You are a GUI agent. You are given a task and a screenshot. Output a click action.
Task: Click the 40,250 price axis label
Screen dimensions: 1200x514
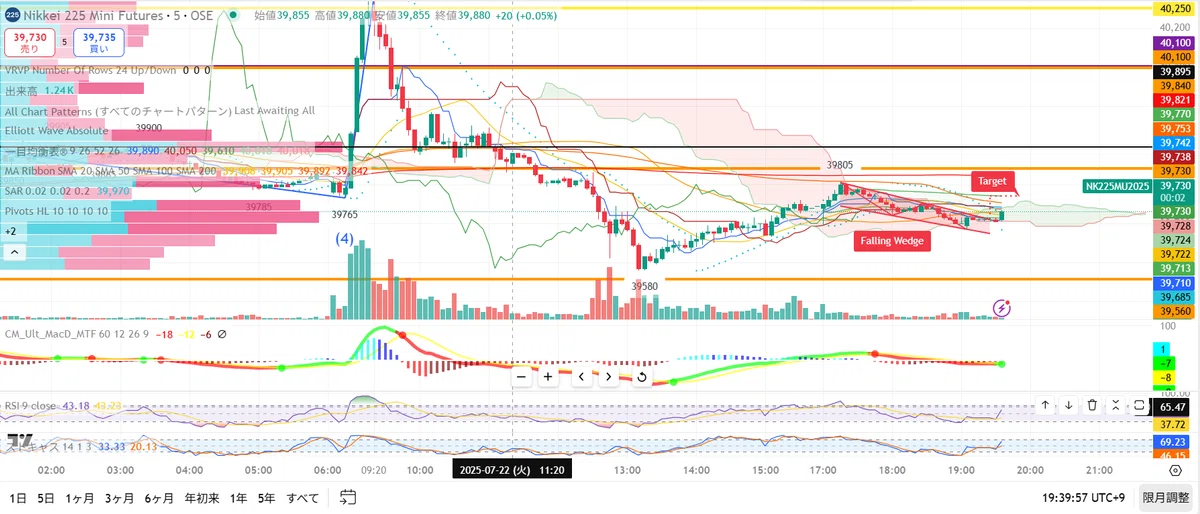click(1174, 8)
